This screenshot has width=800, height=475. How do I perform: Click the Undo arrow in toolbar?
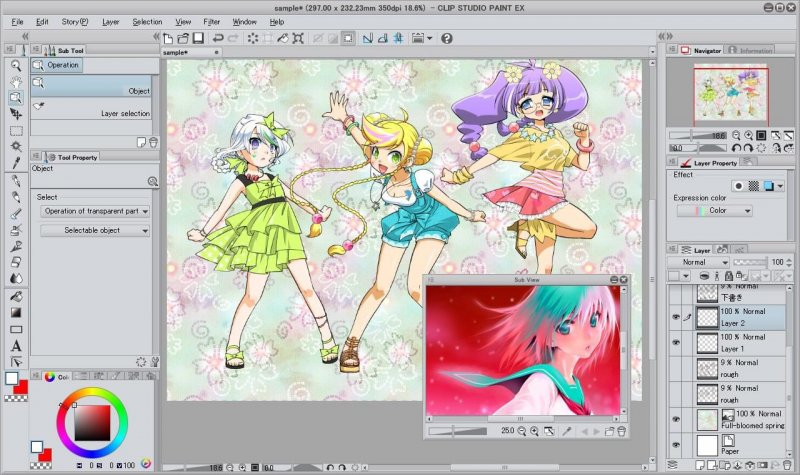click(x=218, y=38)
